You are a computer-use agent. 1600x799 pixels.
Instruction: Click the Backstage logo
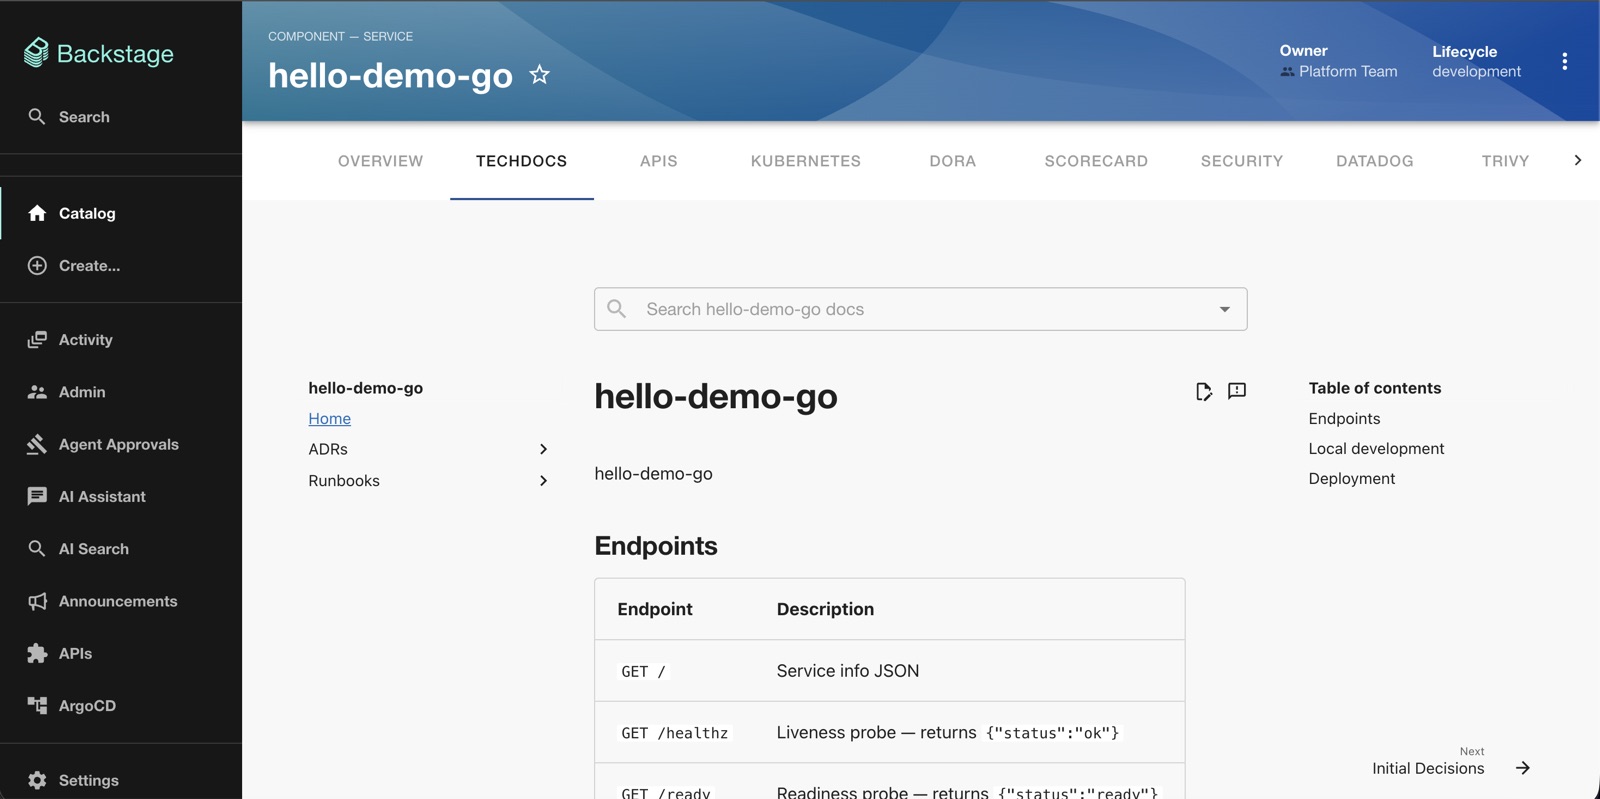coord(99,53)
